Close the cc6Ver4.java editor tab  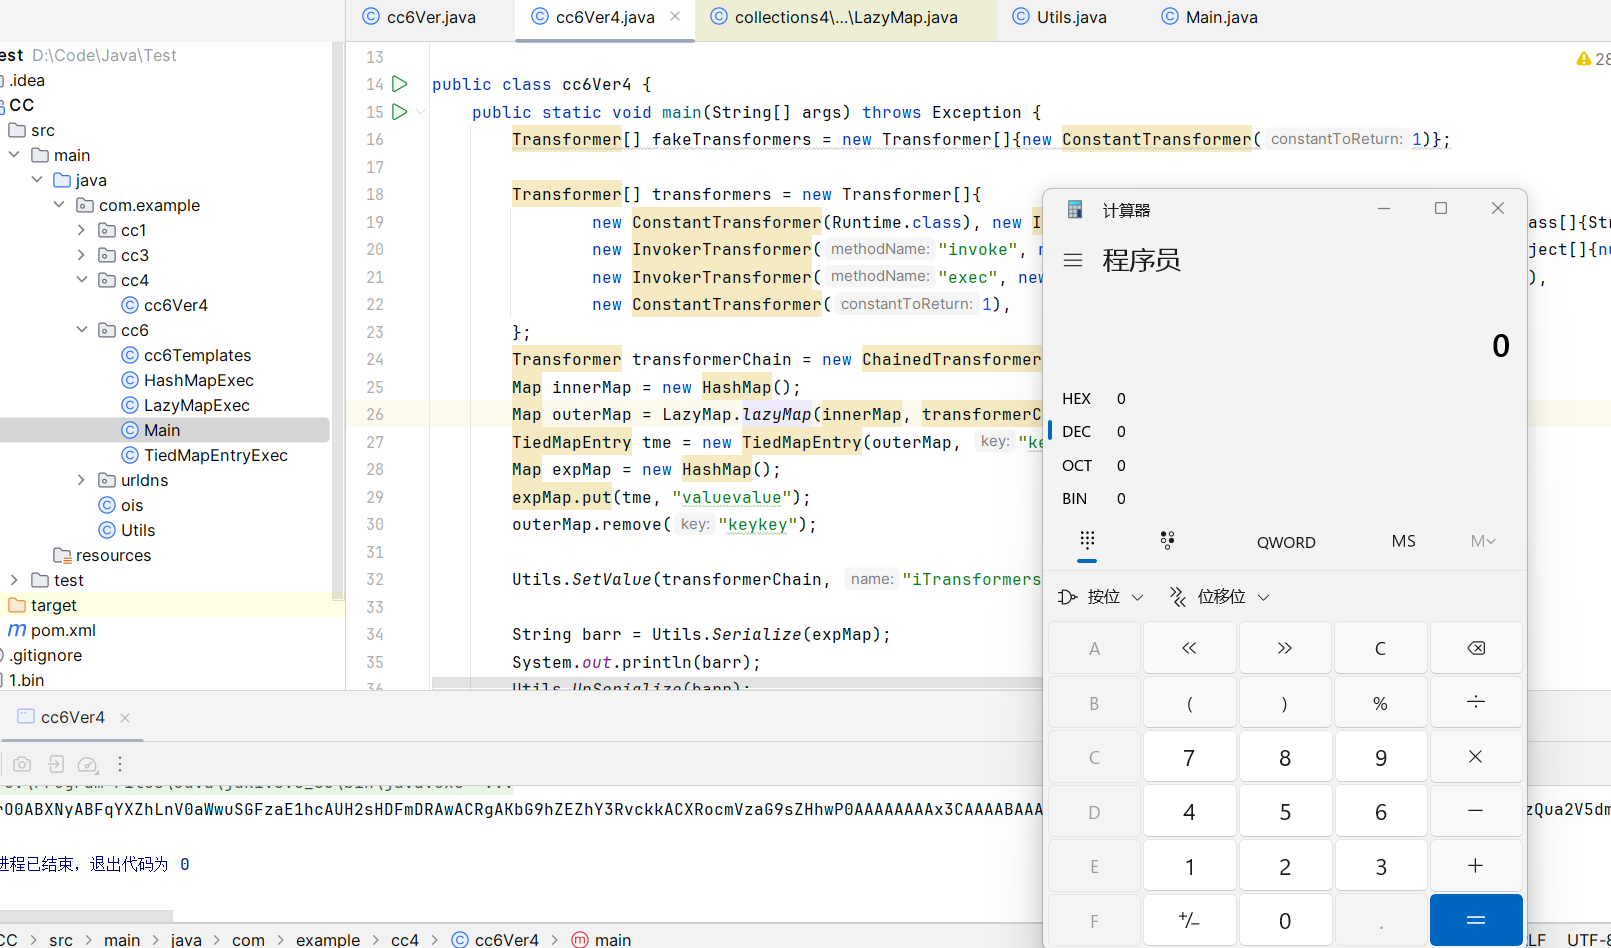point(675,16)
